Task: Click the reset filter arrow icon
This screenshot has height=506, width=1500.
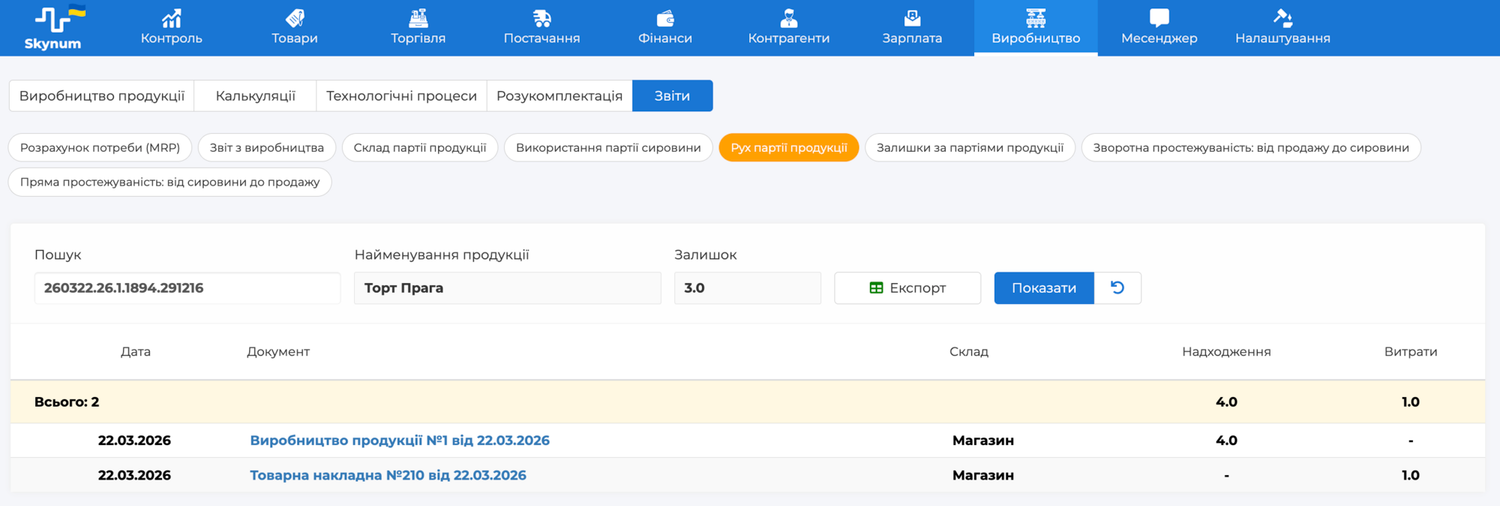Action: click(1118, 288)
